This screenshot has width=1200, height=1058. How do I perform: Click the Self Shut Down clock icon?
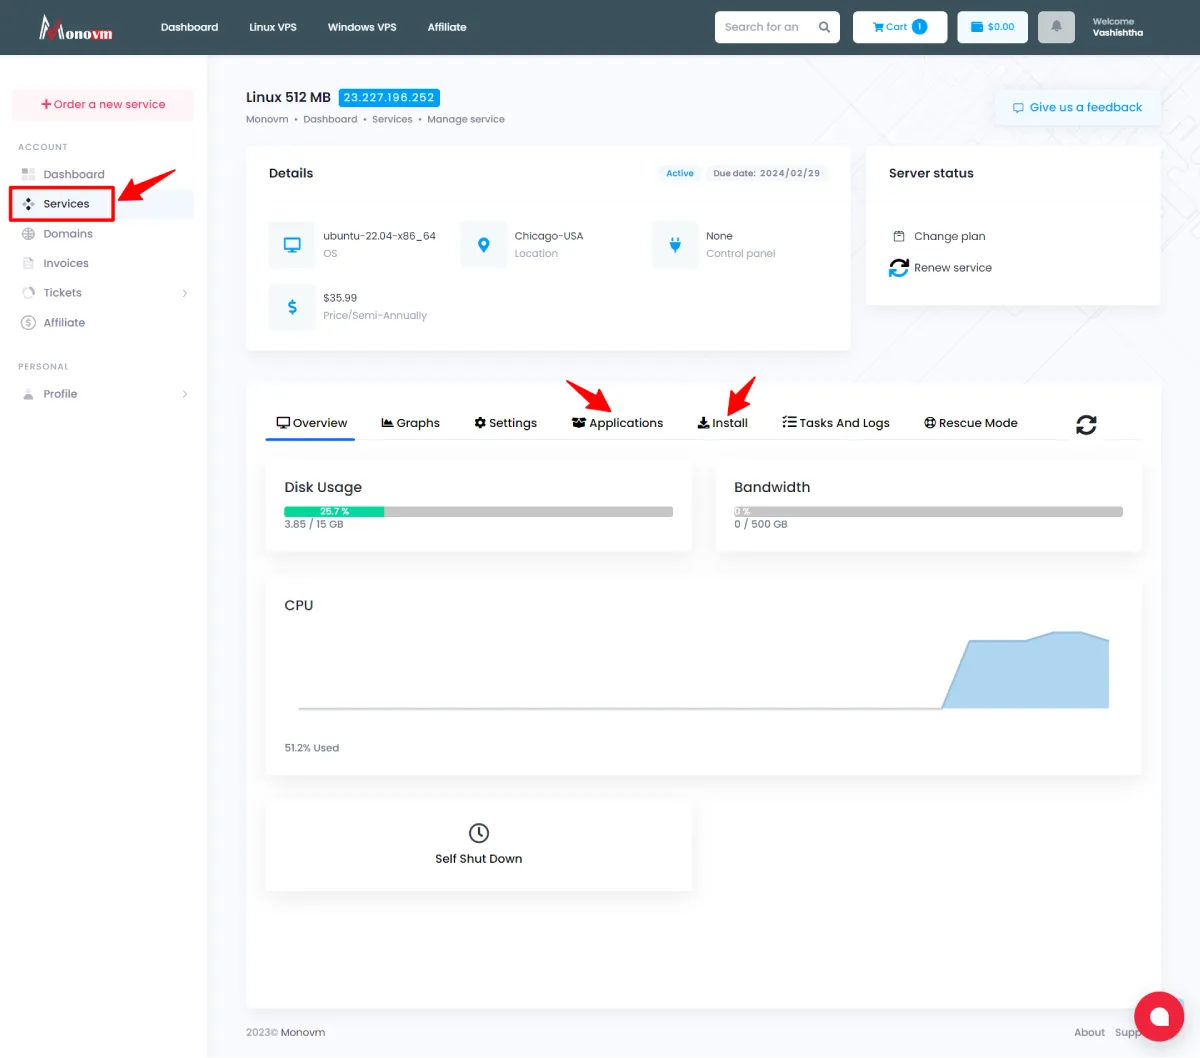point(478,832)
